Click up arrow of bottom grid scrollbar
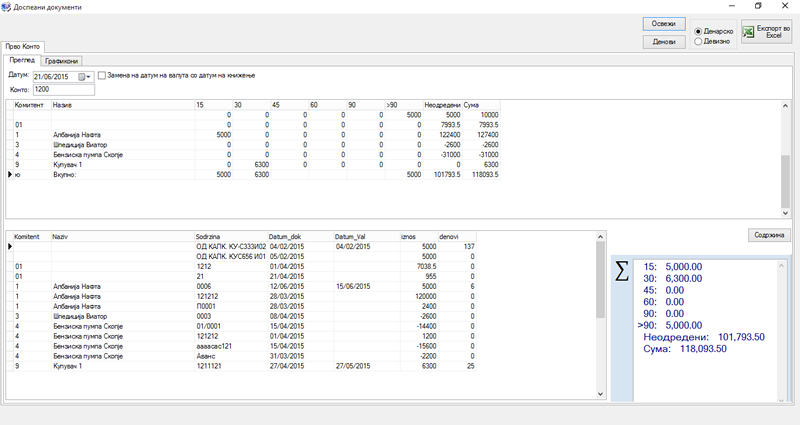 point(600,237)
